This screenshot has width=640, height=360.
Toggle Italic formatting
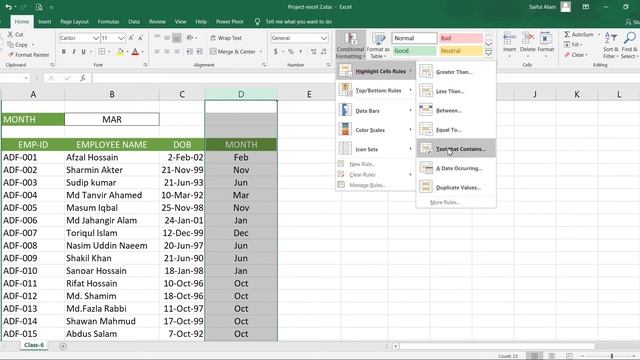73,52
